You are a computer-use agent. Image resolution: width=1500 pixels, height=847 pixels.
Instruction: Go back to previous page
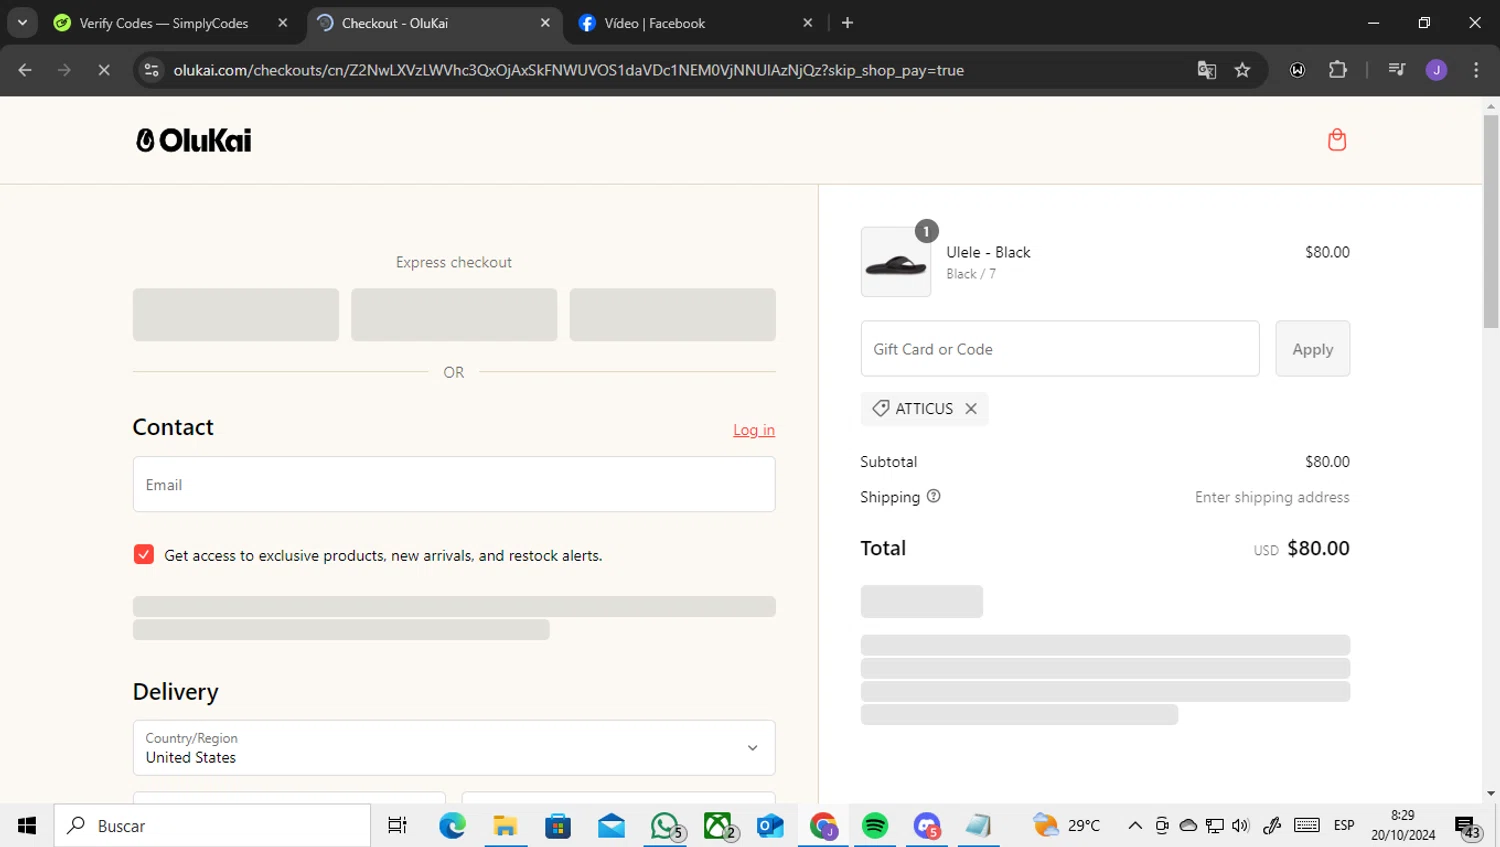click(x=25, y=70)
